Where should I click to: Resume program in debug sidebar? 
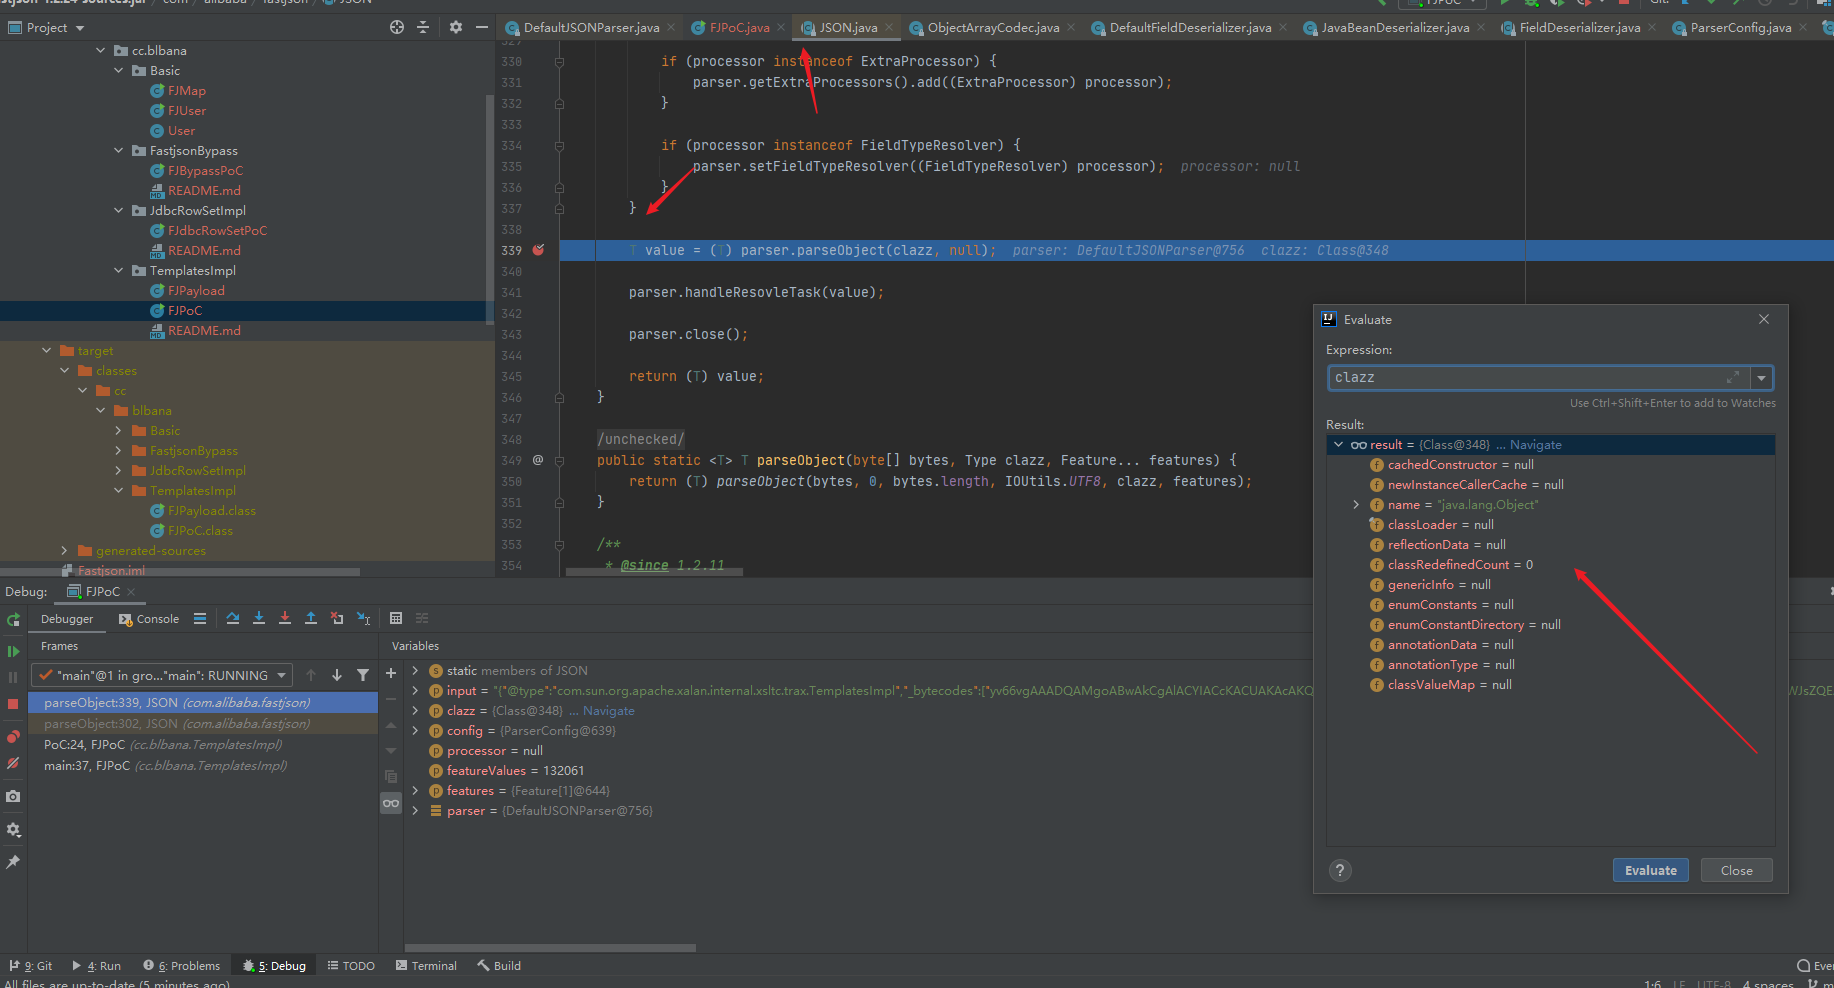pos(13,651)
